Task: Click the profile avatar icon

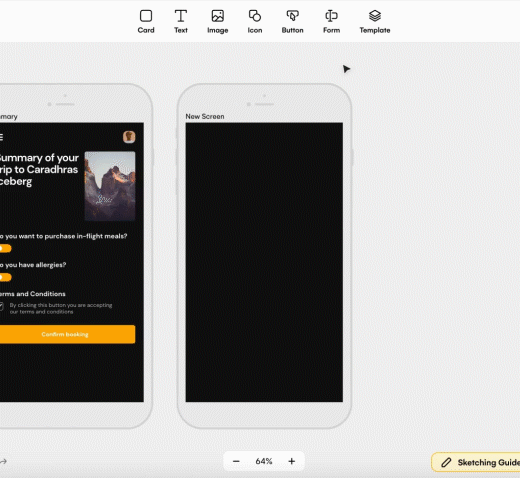Action: click(129, 137)
